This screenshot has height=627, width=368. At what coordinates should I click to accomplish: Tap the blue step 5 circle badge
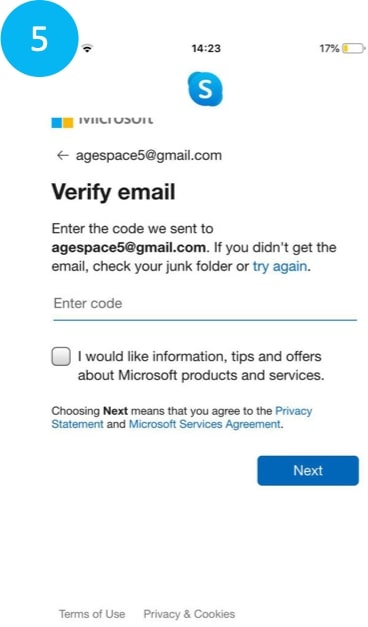[x=39, y=38]
